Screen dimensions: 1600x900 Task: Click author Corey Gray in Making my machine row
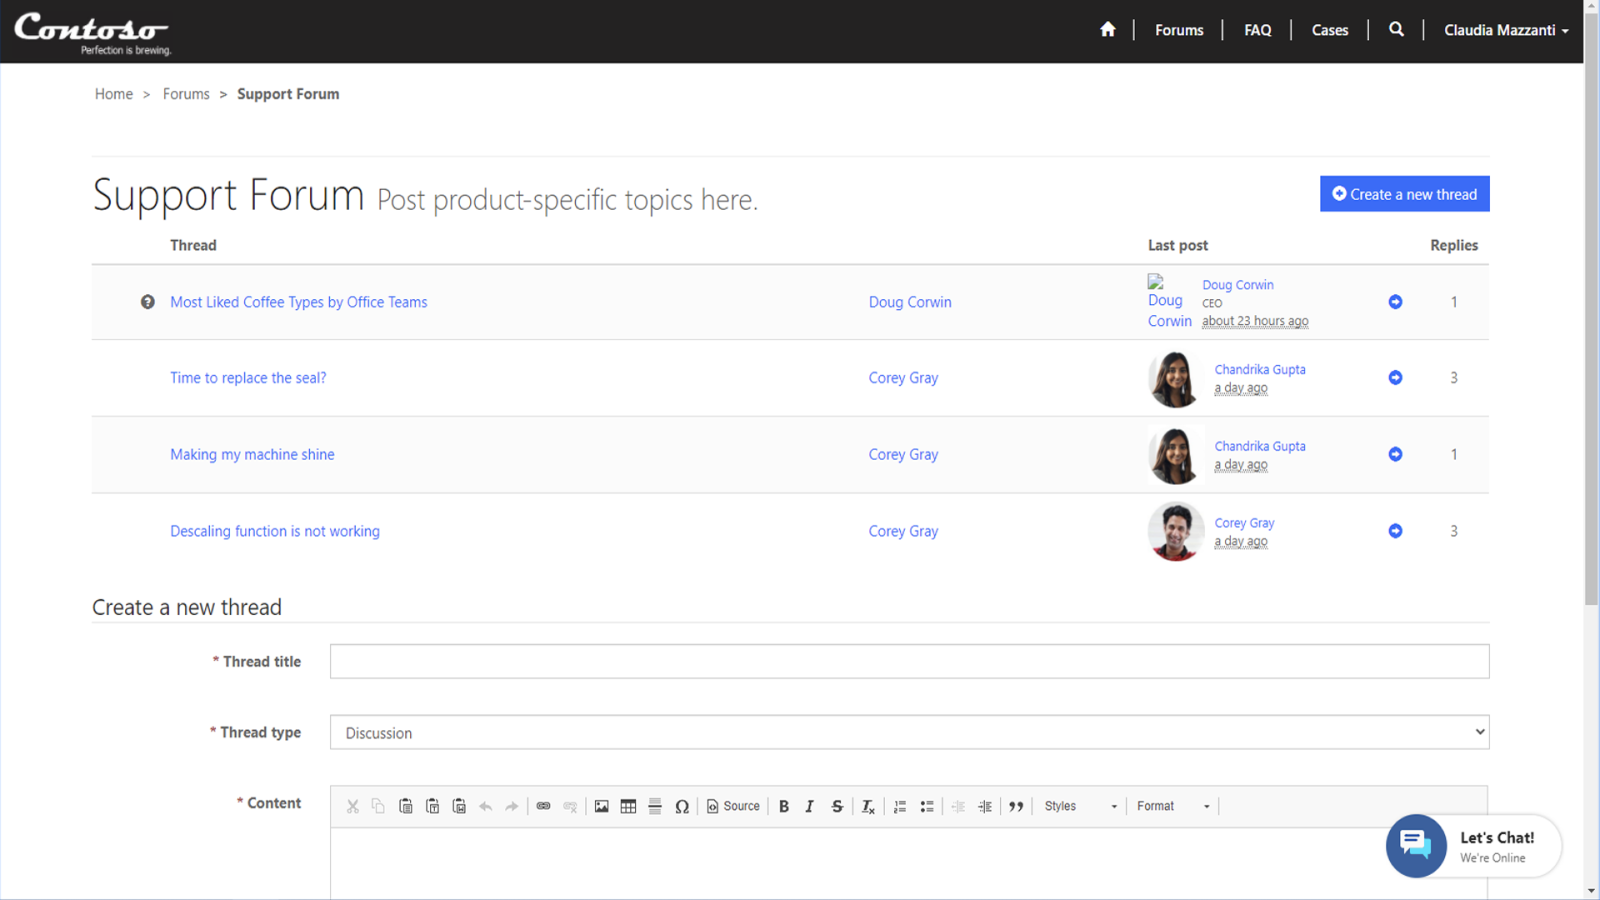click(903, 454)
